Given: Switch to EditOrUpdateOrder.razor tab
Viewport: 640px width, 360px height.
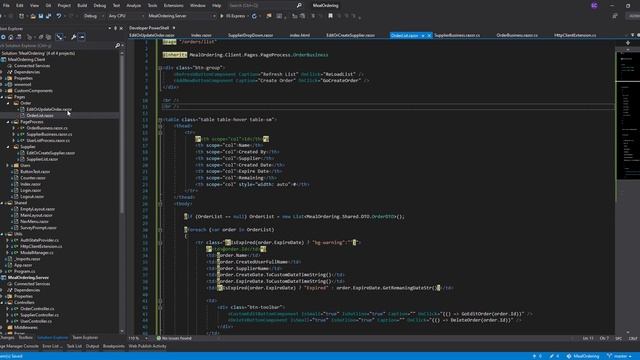Looking at the screenshot, I should click(x=152, y=36).
